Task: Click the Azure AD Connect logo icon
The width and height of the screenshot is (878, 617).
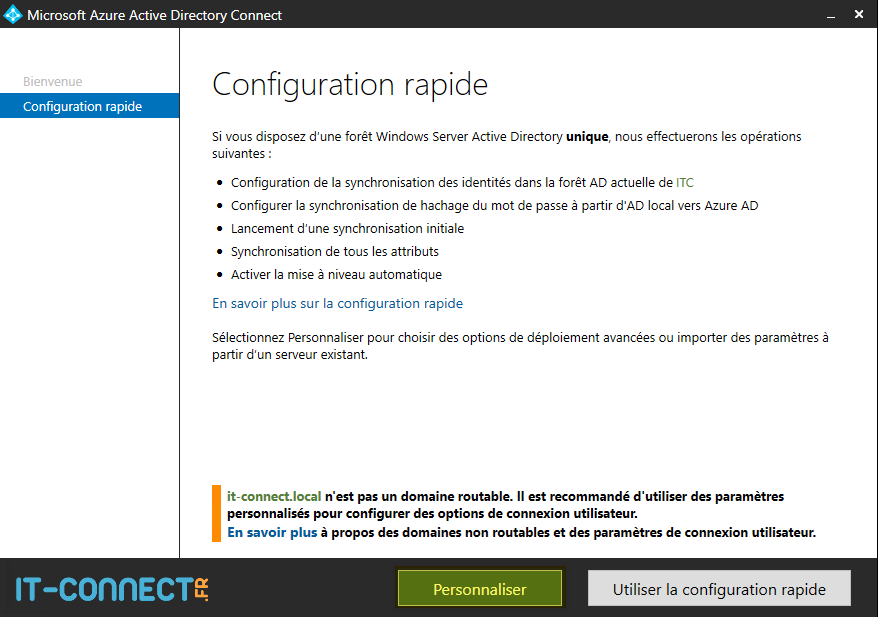Action: (x=14, y=14)
